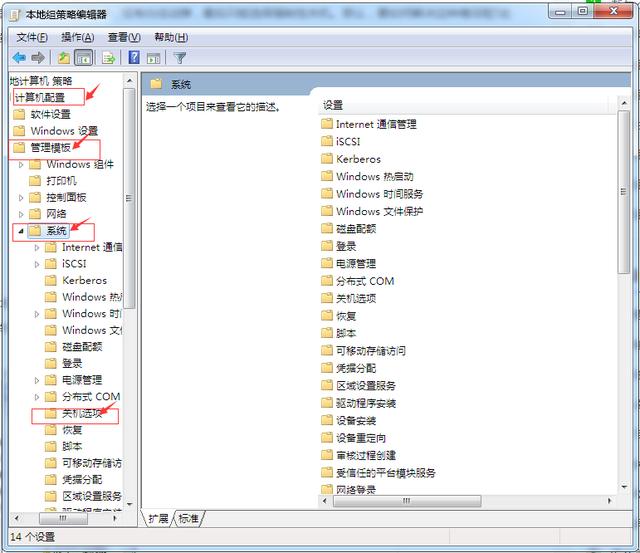Viewport: 640px width, 553px height.
Task: Expand the iSCSI node in left tree
Action: tap(38, 264)
